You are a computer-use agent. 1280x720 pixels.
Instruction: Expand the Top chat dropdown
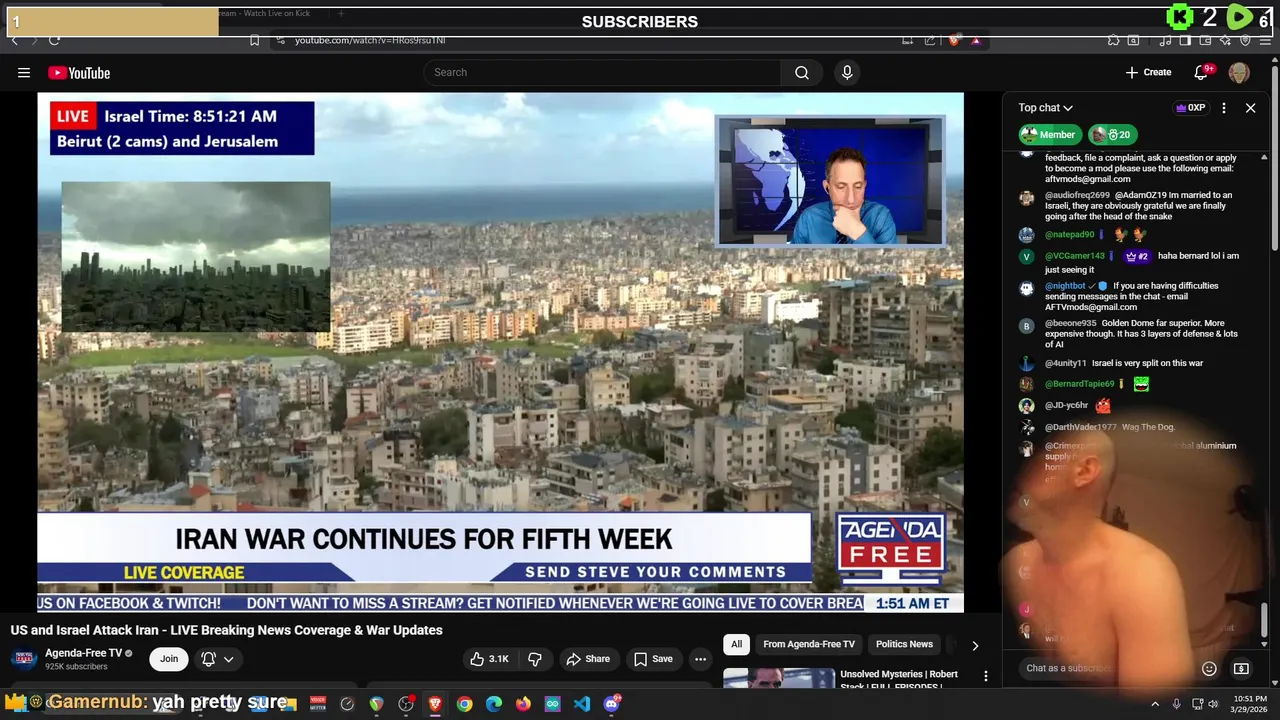pyautogui.click(x=1046, y=107)
